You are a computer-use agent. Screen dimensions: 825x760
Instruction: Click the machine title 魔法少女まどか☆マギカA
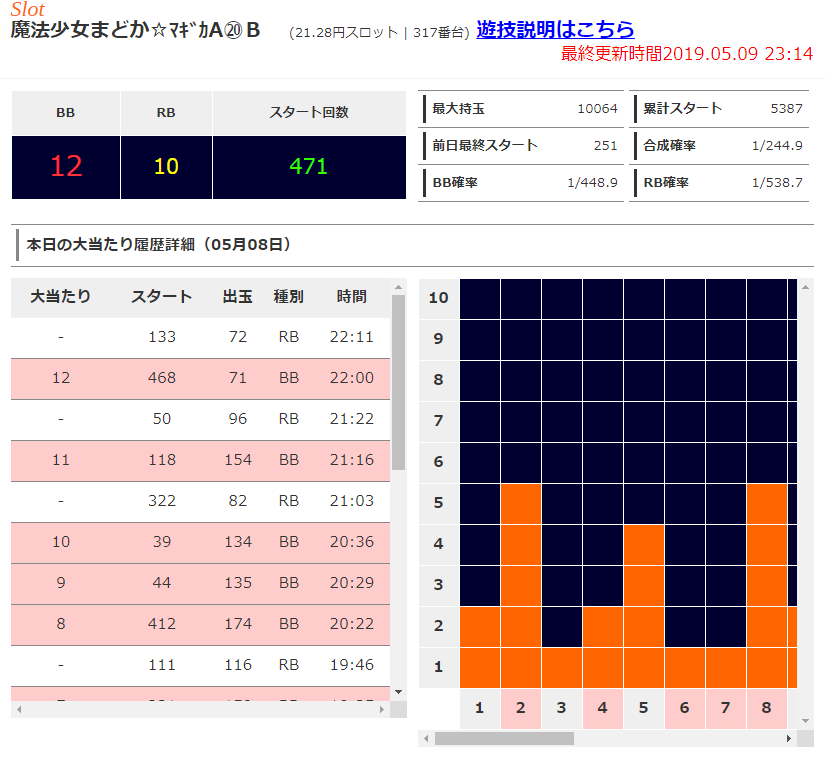point(135,30)
